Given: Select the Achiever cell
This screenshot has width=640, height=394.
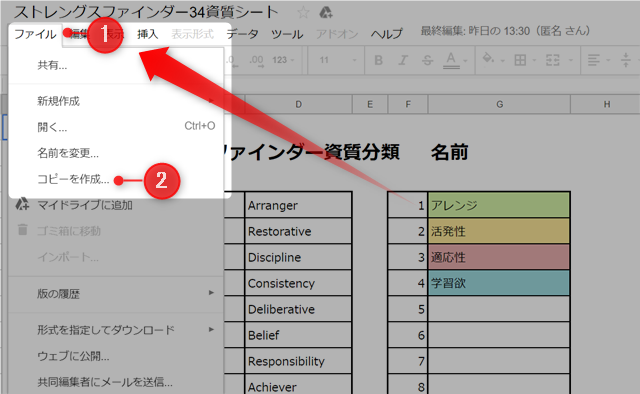Looking at the screenshot, I should 298,385.
